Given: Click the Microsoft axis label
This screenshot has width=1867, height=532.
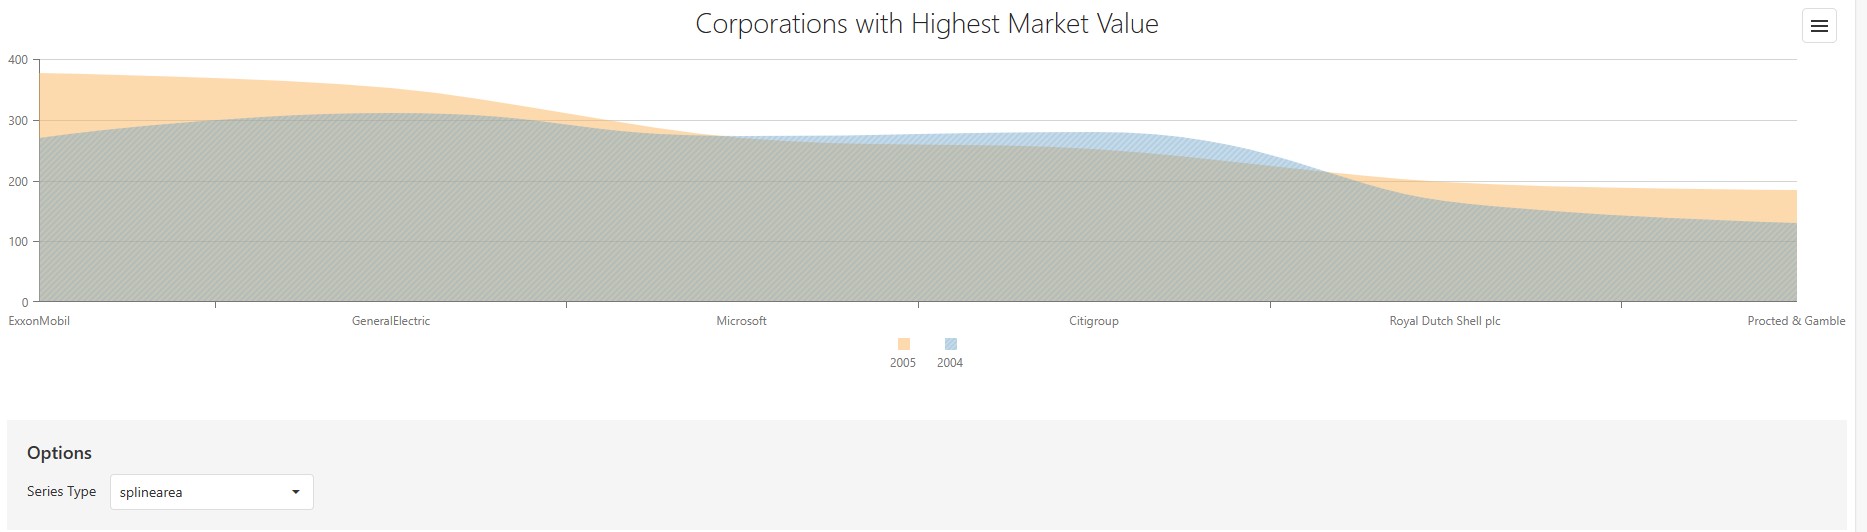Looking at the screenshot, I should point(741,321).
